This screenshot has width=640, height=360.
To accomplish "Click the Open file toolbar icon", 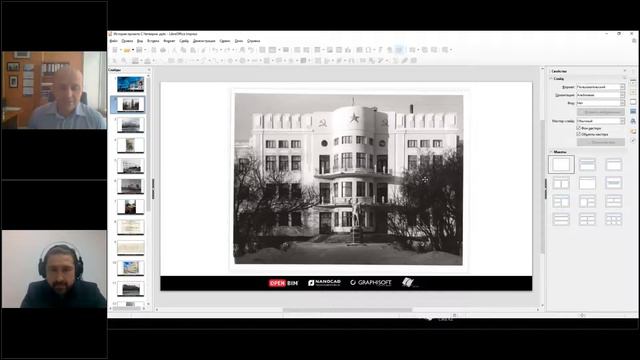I will click(127, 50).
